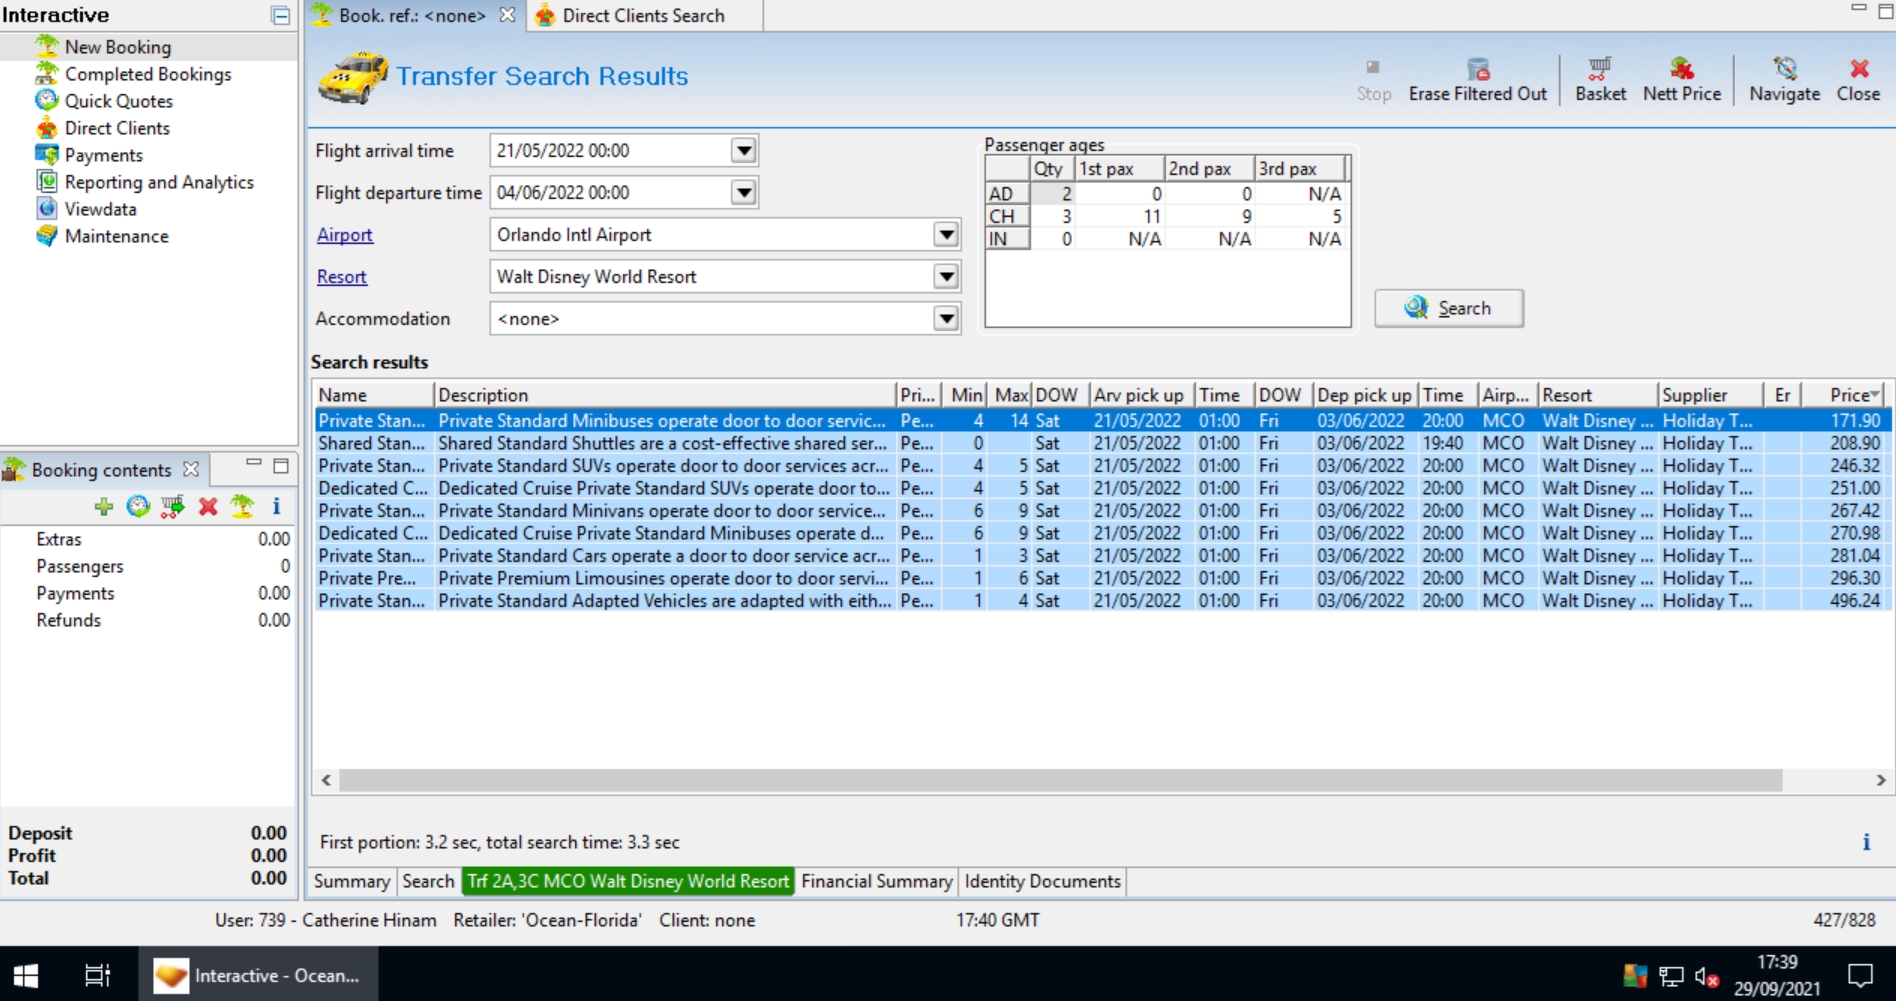Sort results by Name column header

coord(373,395)
